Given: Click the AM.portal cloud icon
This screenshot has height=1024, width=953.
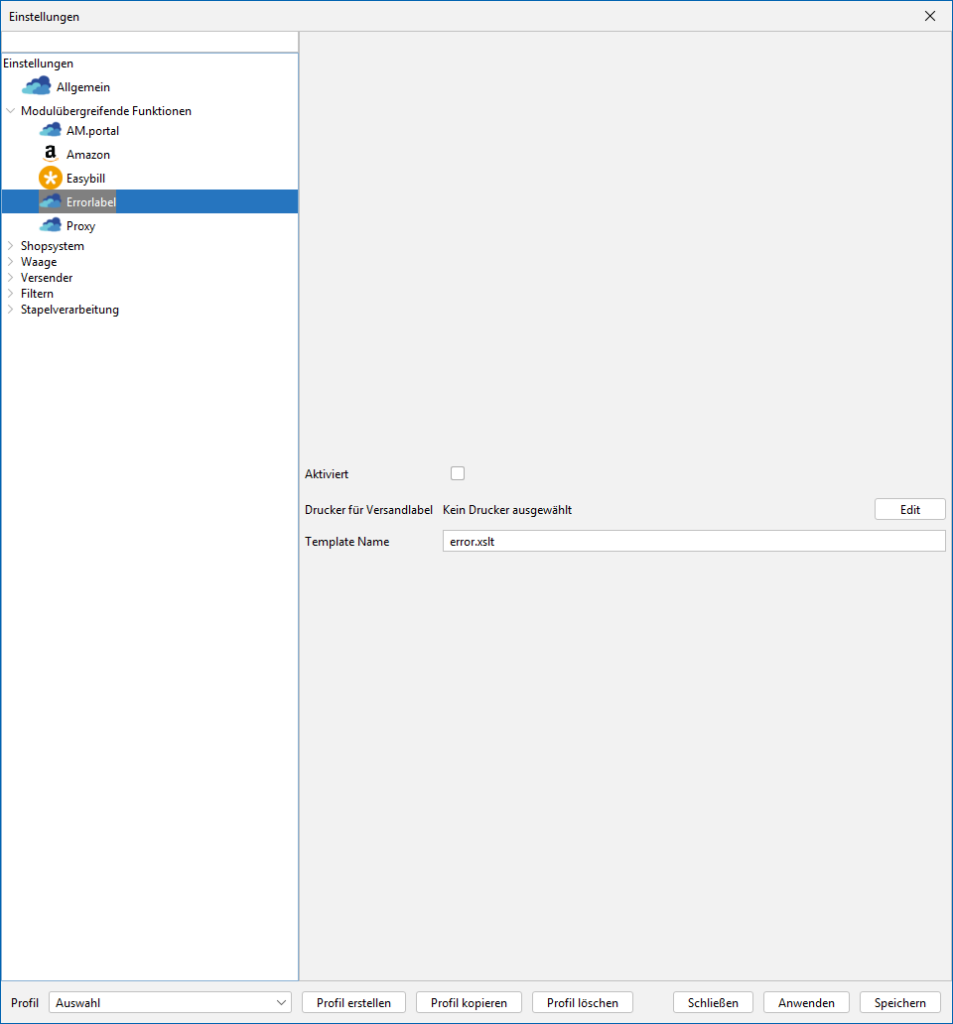Looking at the screenshot, I should pyautogui.click(x=50, y=130).
